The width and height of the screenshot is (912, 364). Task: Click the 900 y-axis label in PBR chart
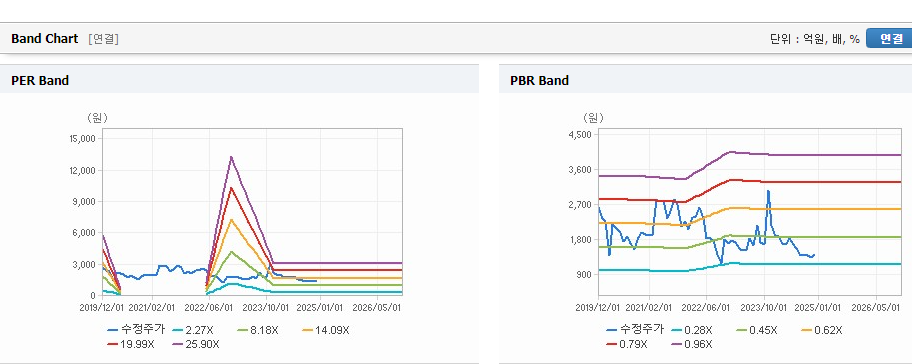(x=585, y=274)
